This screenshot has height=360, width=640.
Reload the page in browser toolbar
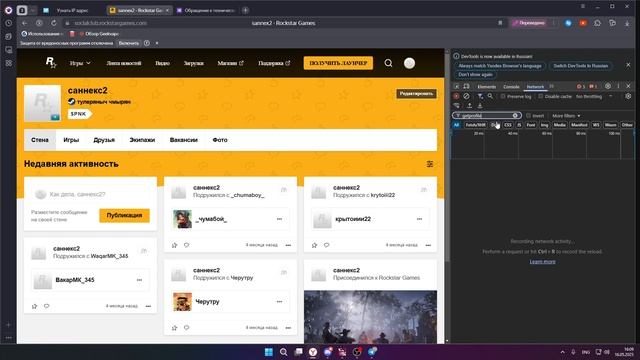53,23
